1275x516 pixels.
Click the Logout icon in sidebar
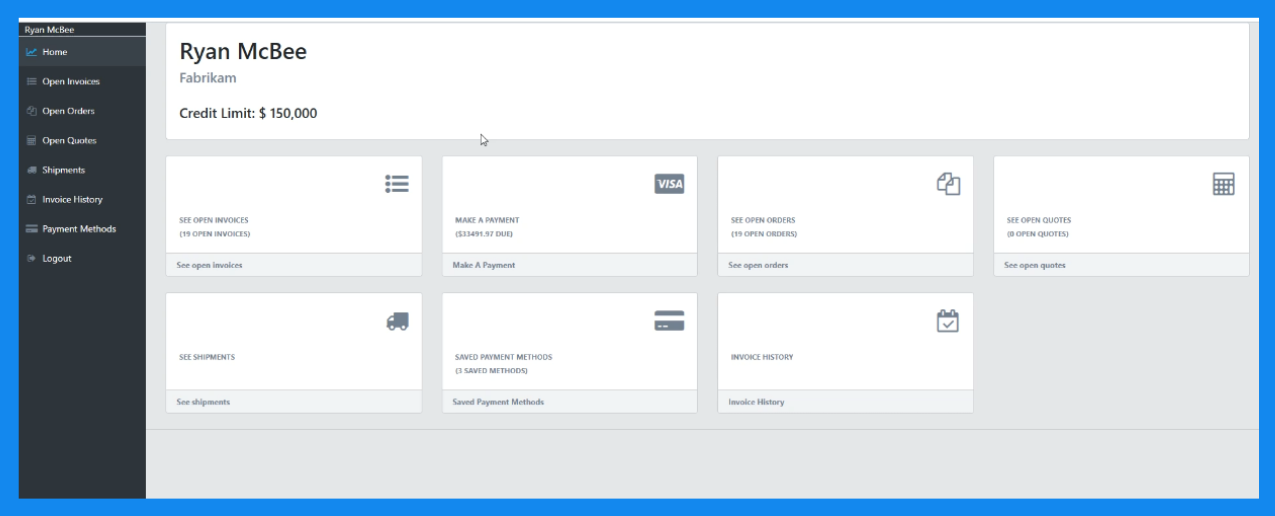coord(32,259)
